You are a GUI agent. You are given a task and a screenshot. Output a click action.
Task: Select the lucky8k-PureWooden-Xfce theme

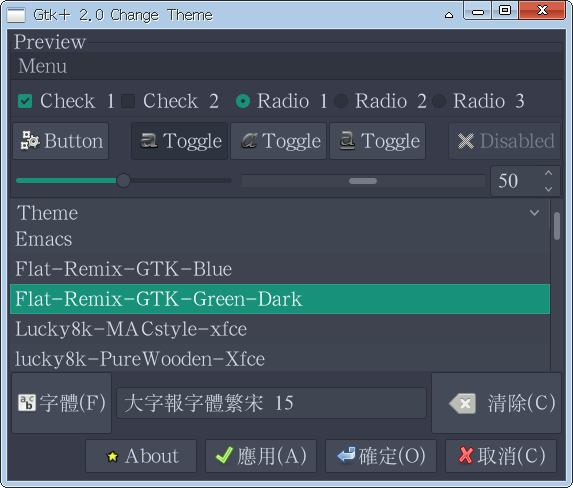click(280, 358)
